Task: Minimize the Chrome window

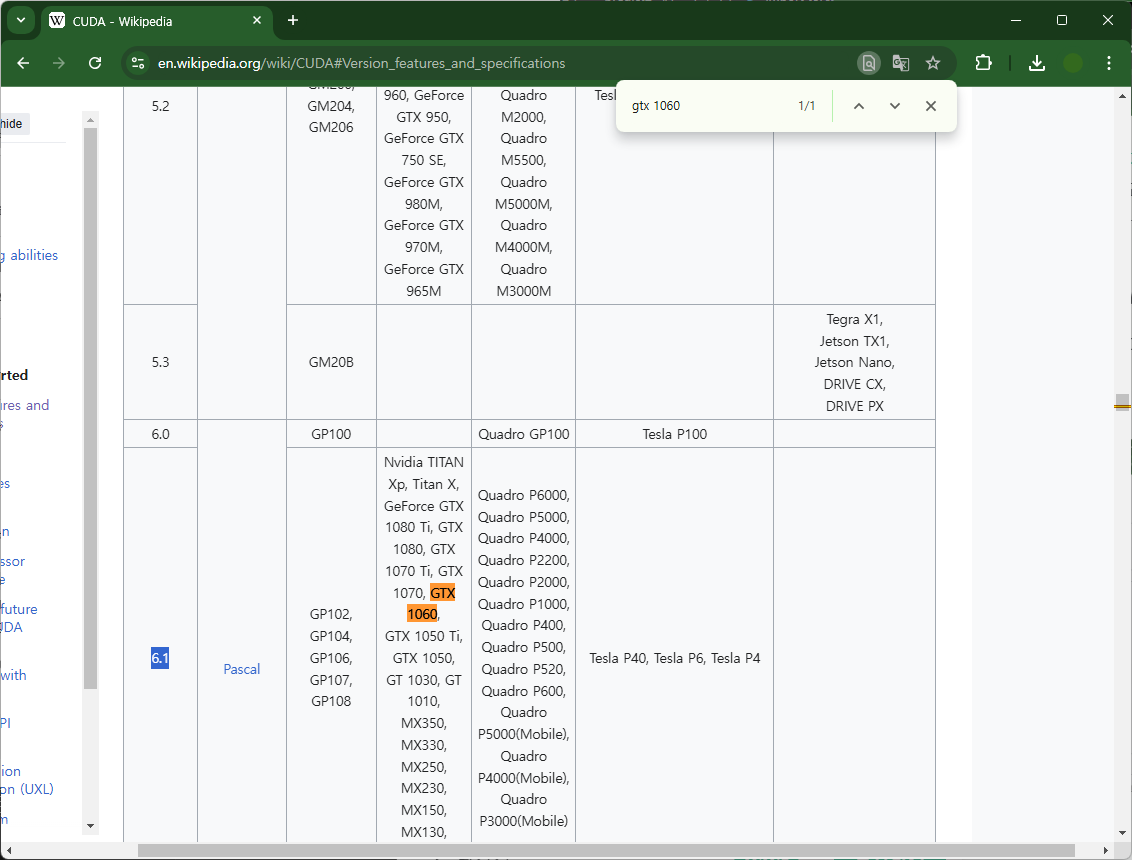Action: pyautogui.click(x=1016, y=20)
